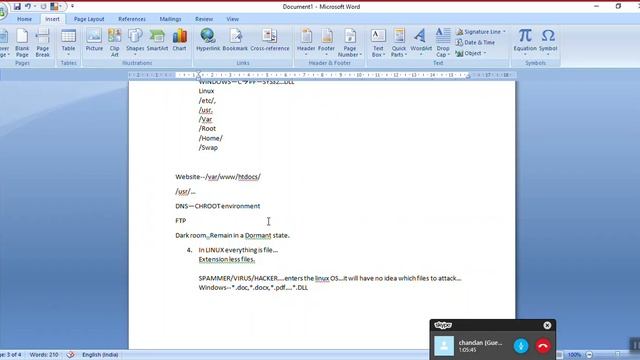Redo the last action
The width and height of the screenshot is (640, 360).
(x=43, y=7)
